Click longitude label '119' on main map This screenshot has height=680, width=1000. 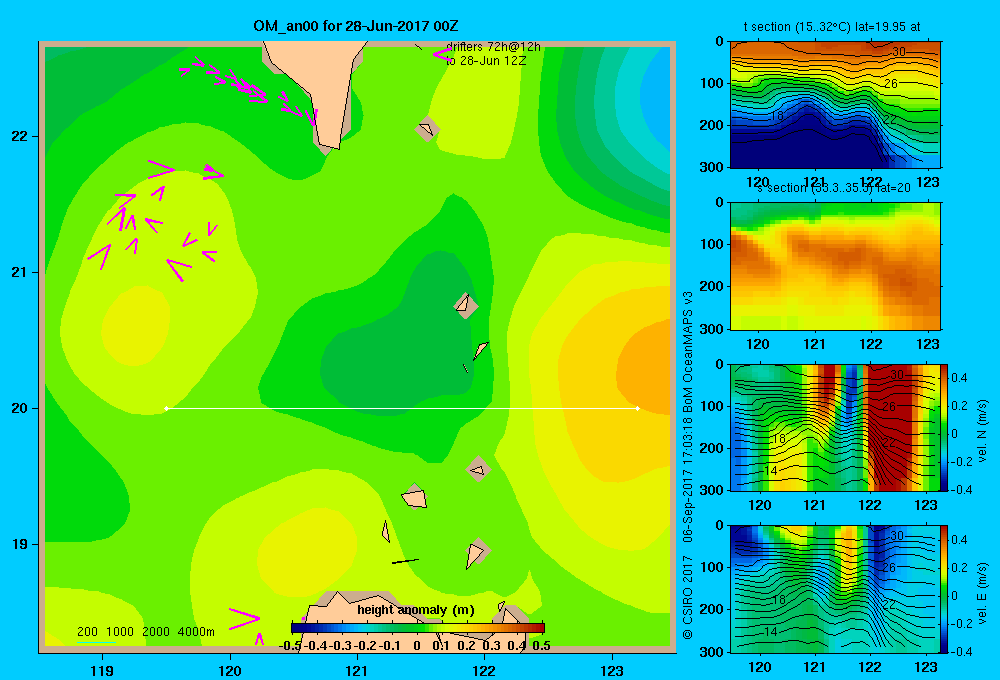(x=102, y=670)
